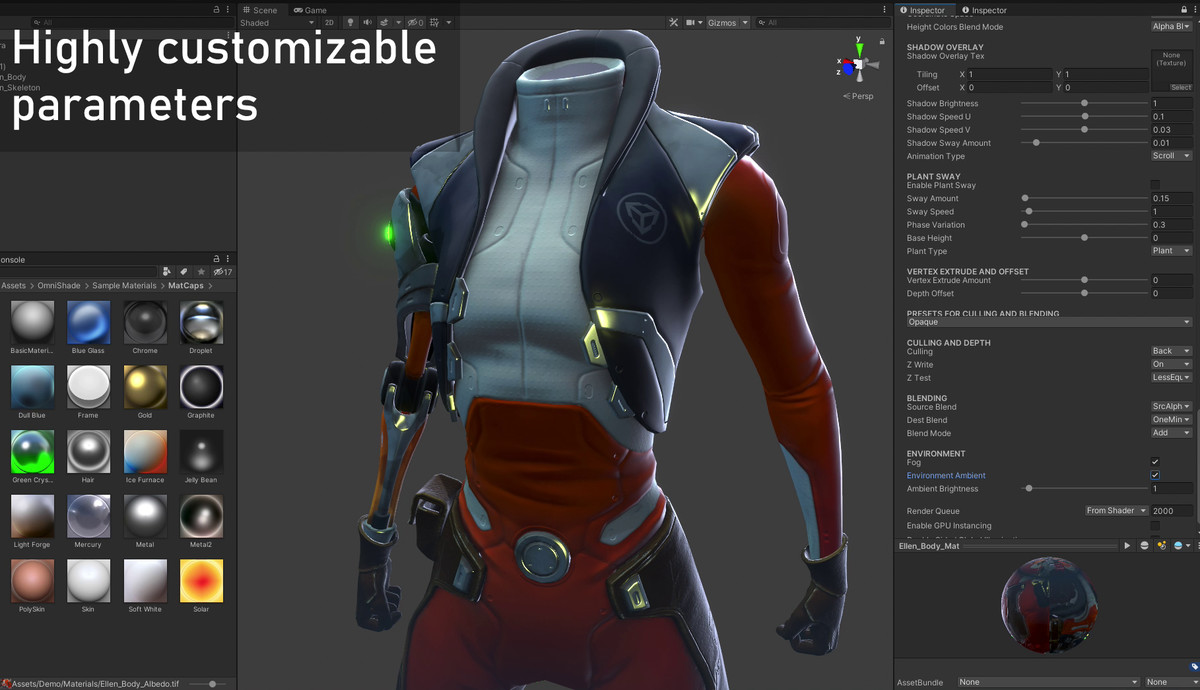The width and height of the screenshot is (1200, 690).
Task: Click the search by label tag icon
Action: click(x=184, y=271)
